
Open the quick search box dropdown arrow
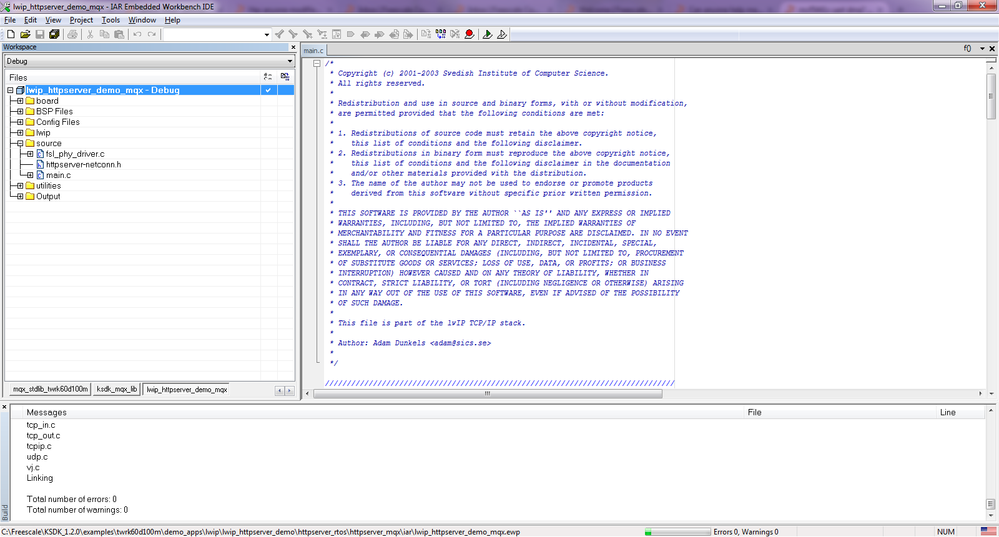pyautogui.click(x=267, y=34)
